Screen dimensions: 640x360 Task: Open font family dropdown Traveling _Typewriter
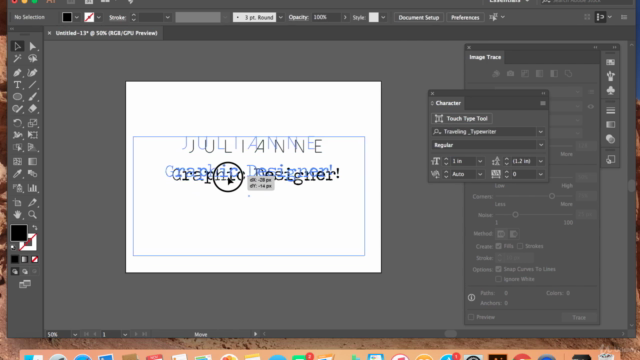540,132
